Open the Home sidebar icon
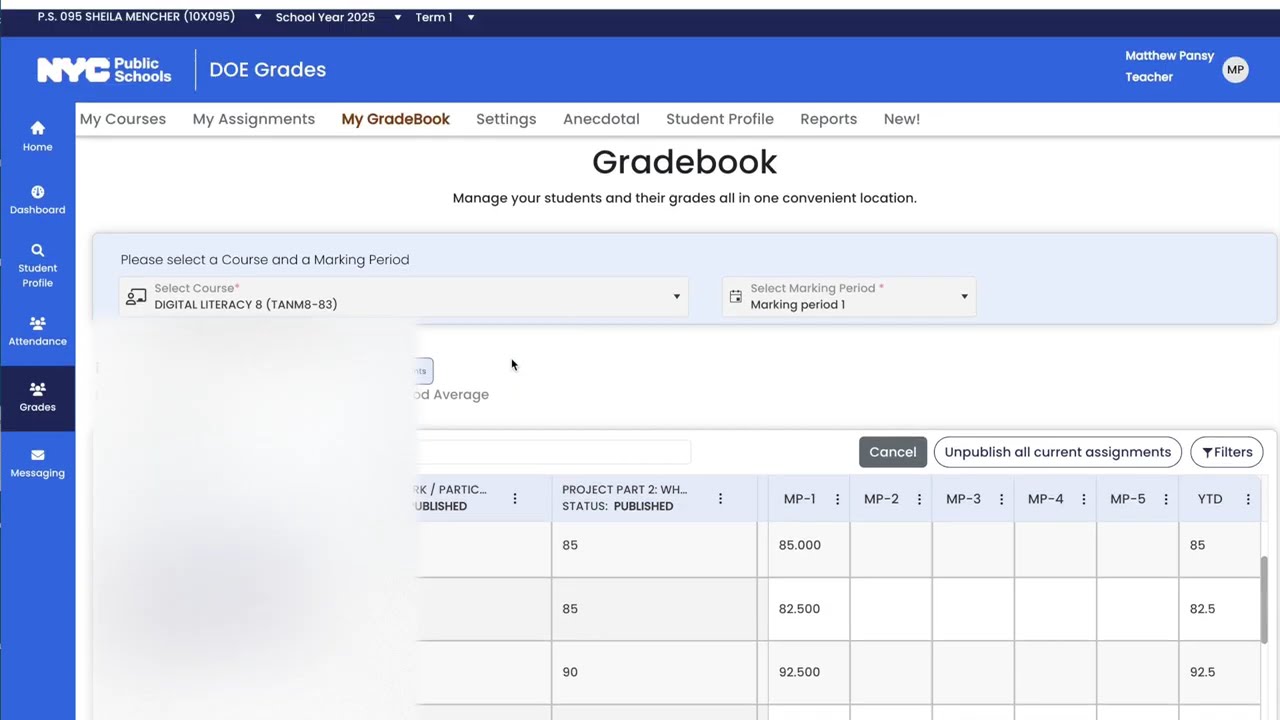This screenshot has height=720, width=1280. (37, 136)
